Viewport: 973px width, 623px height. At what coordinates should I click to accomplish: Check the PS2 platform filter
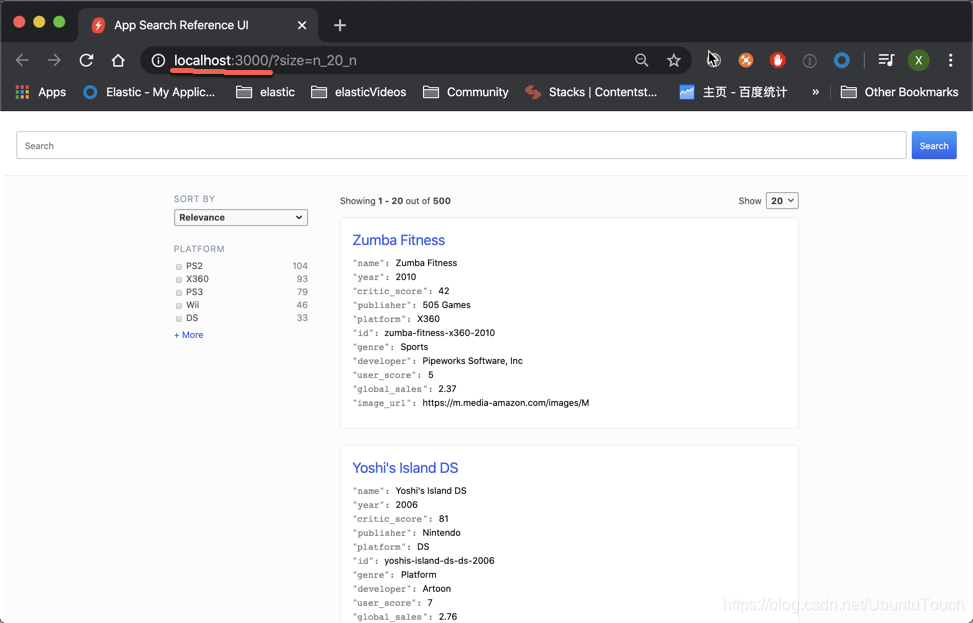tap(179, 266)
